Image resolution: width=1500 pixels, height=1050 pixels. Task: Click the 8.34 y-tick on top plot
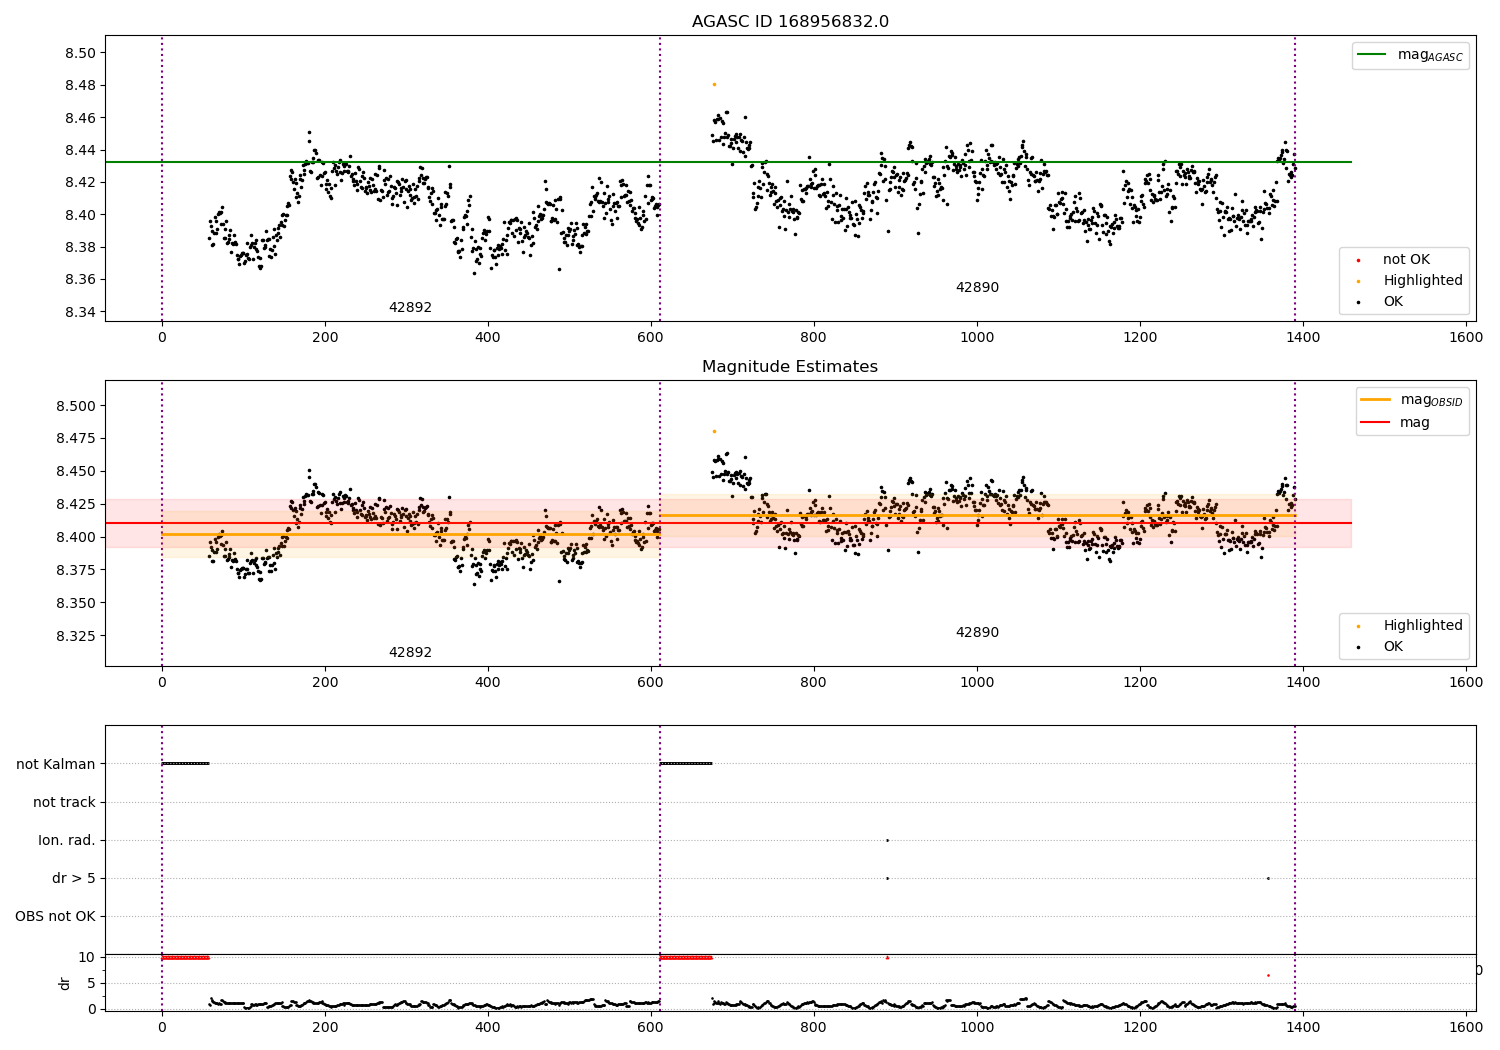[x=80, y=312]
